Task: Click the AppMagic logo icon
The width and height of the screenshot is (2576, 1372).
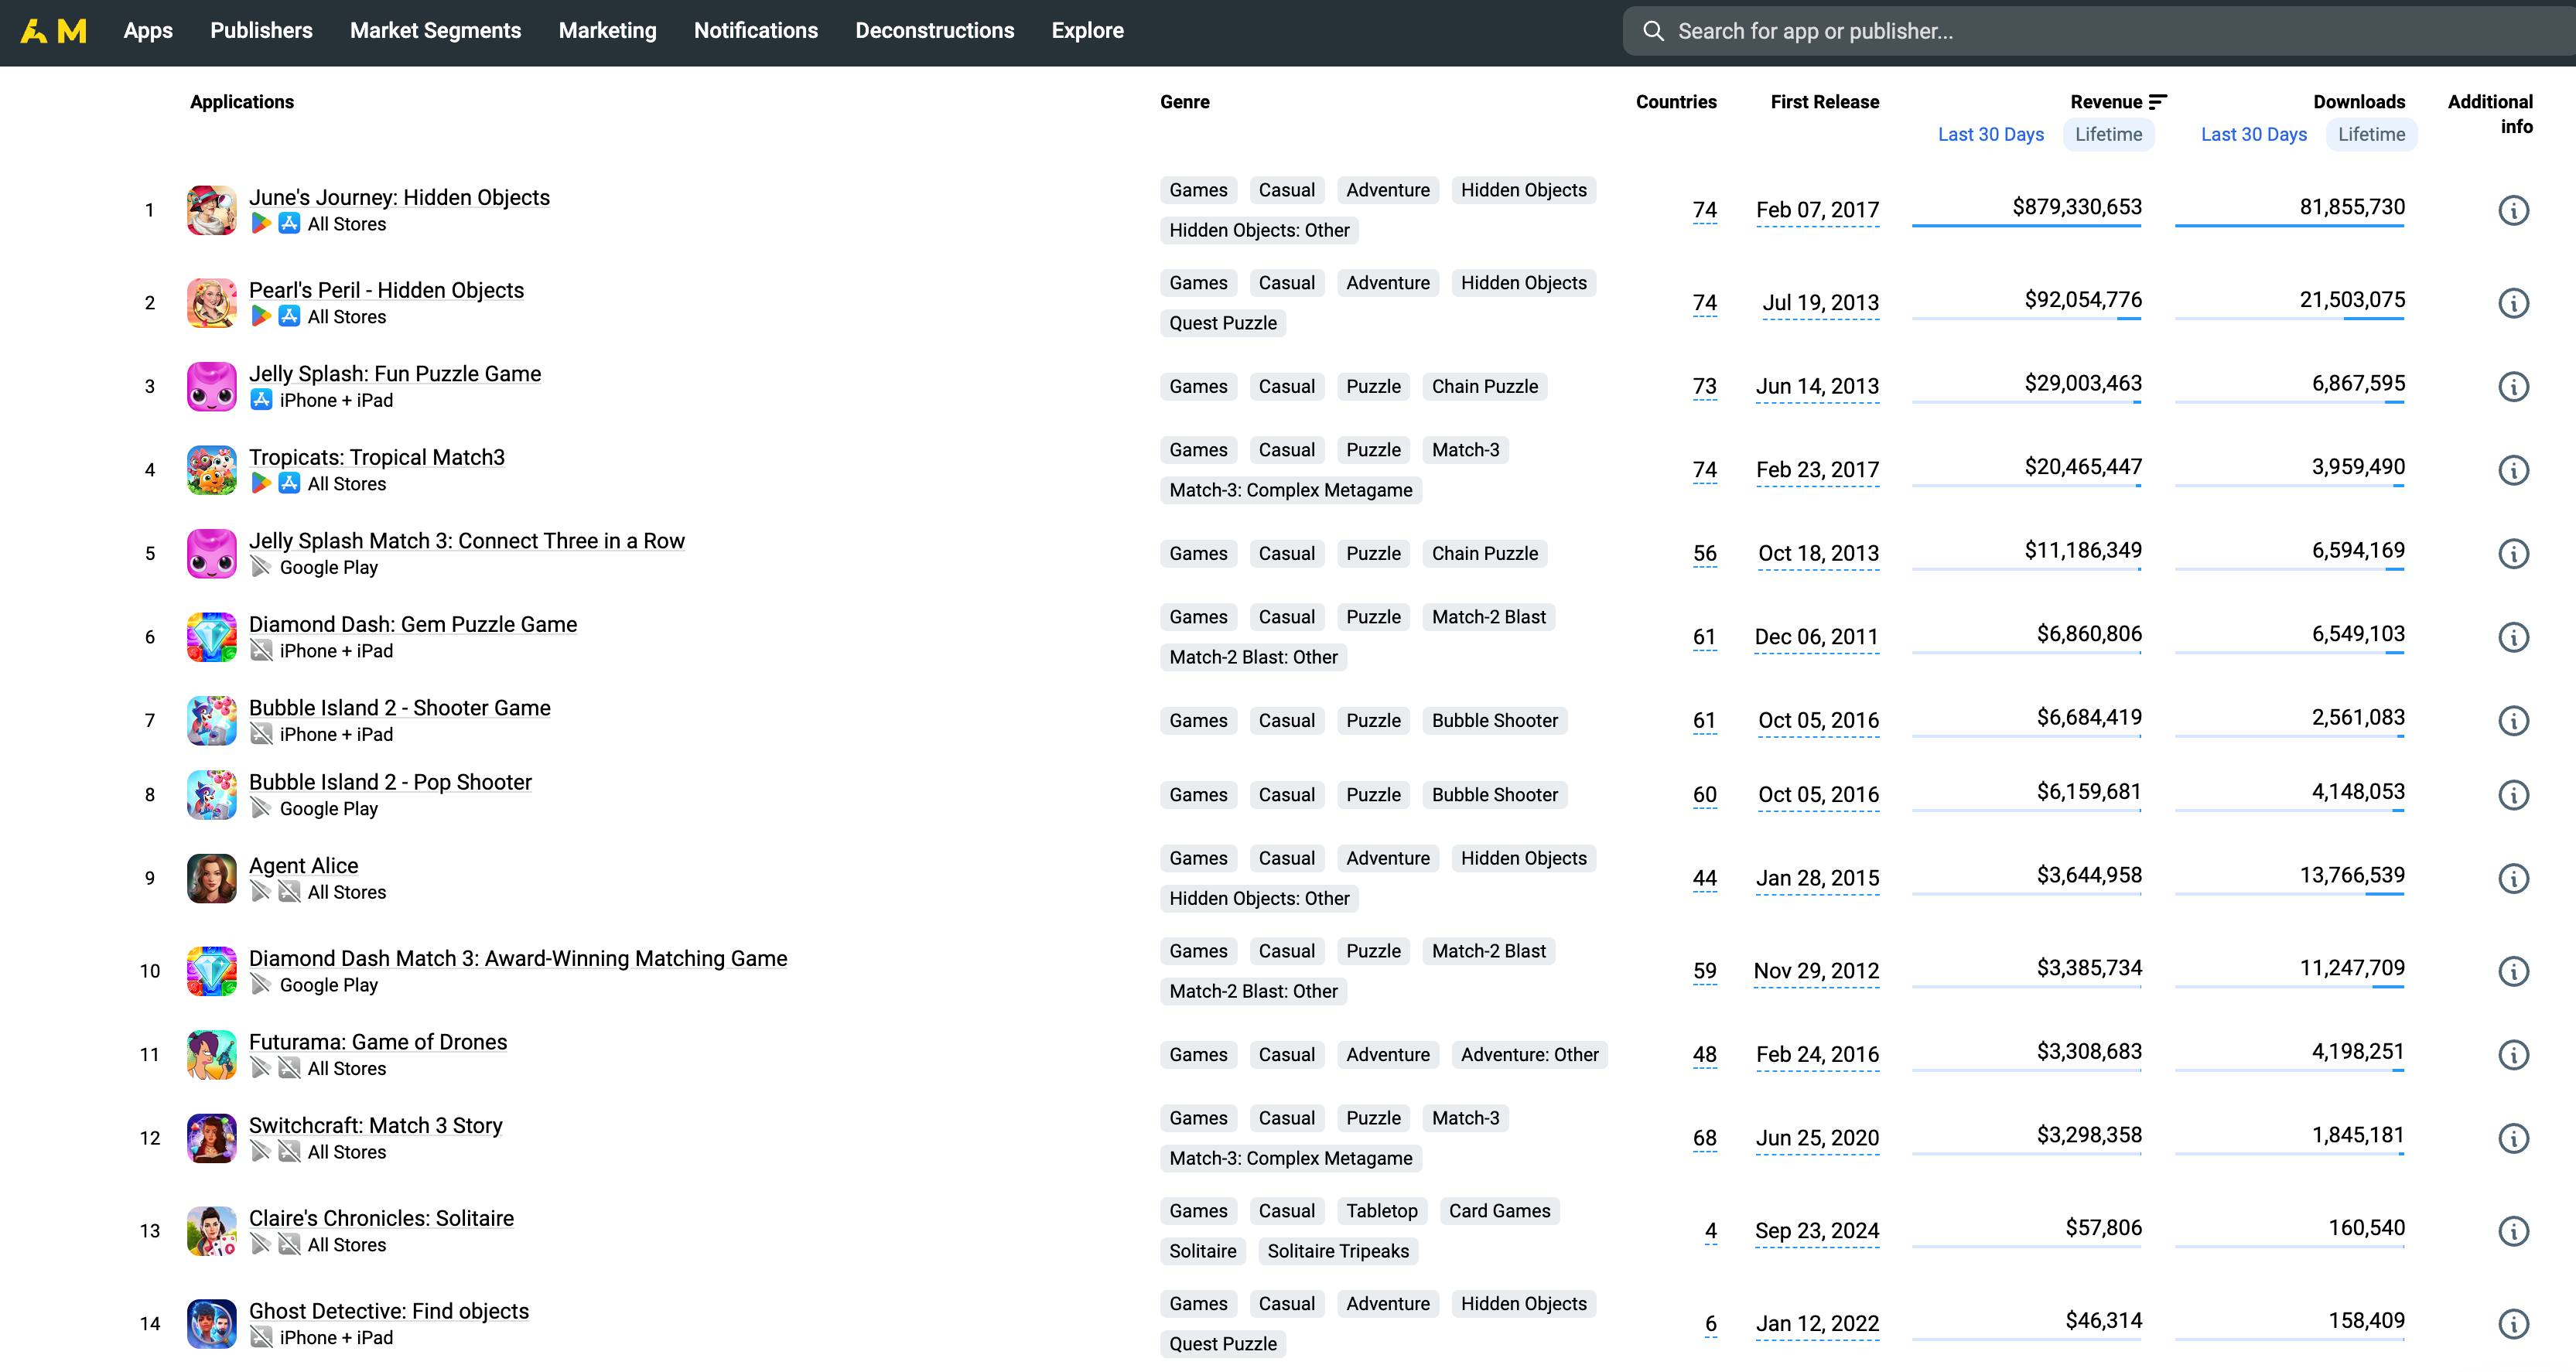Action: point(53,31)
